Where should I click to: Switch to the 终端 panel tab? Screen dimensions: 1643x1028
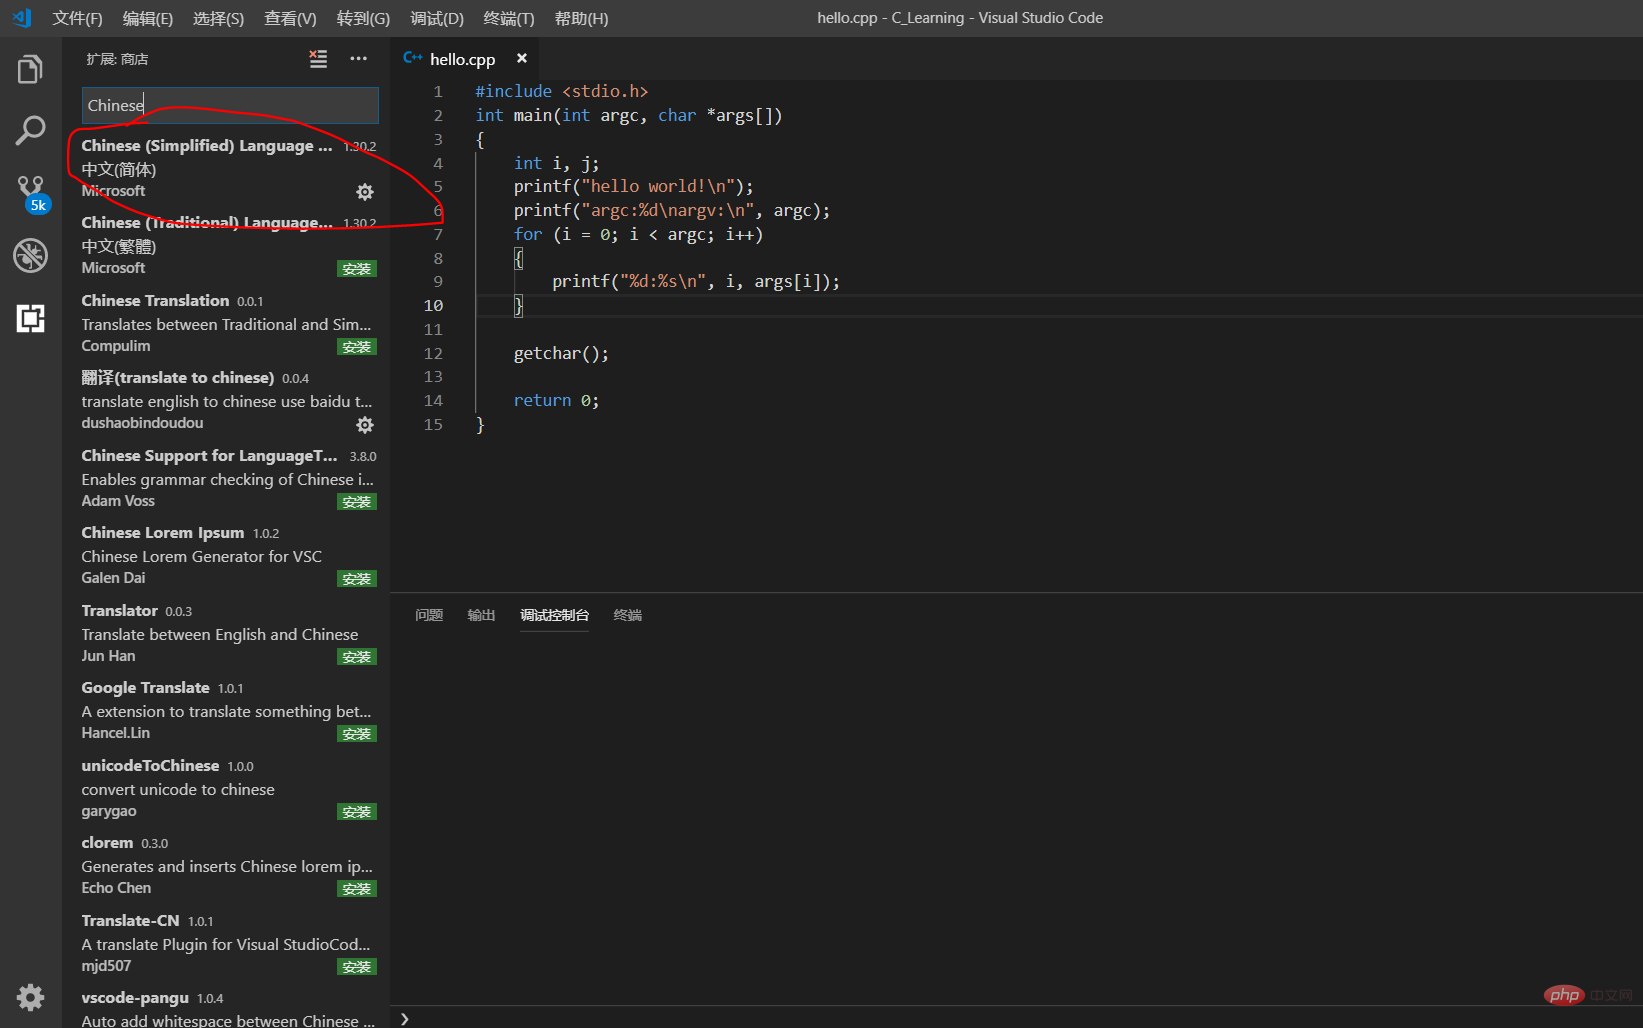[627, 615]
